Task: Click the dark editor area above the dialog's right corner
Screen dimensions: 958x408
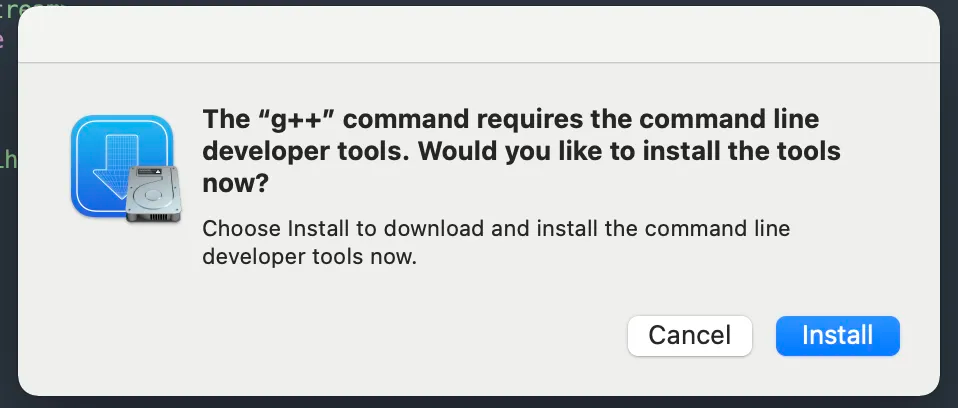Action: point(949,5)
